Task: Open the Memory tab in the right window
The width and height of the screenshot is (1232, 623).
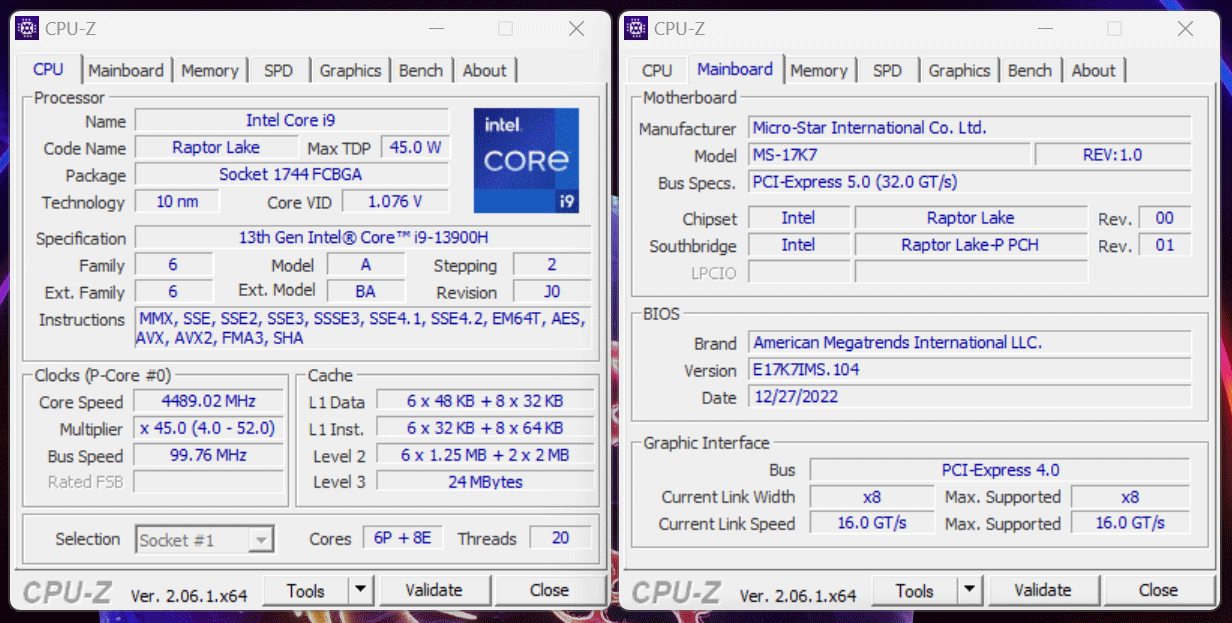Action: 819,71
